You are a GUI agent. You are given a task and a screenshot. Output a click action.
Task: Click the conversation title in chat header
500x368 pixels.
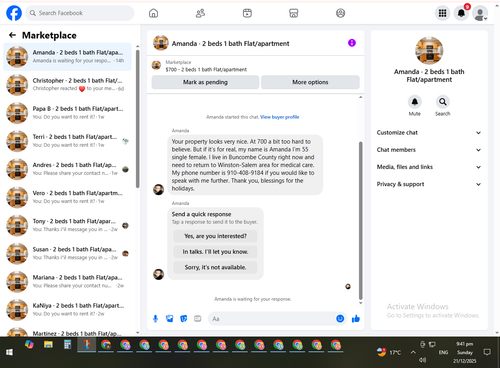pyautogui.click(x=230, y=44)
